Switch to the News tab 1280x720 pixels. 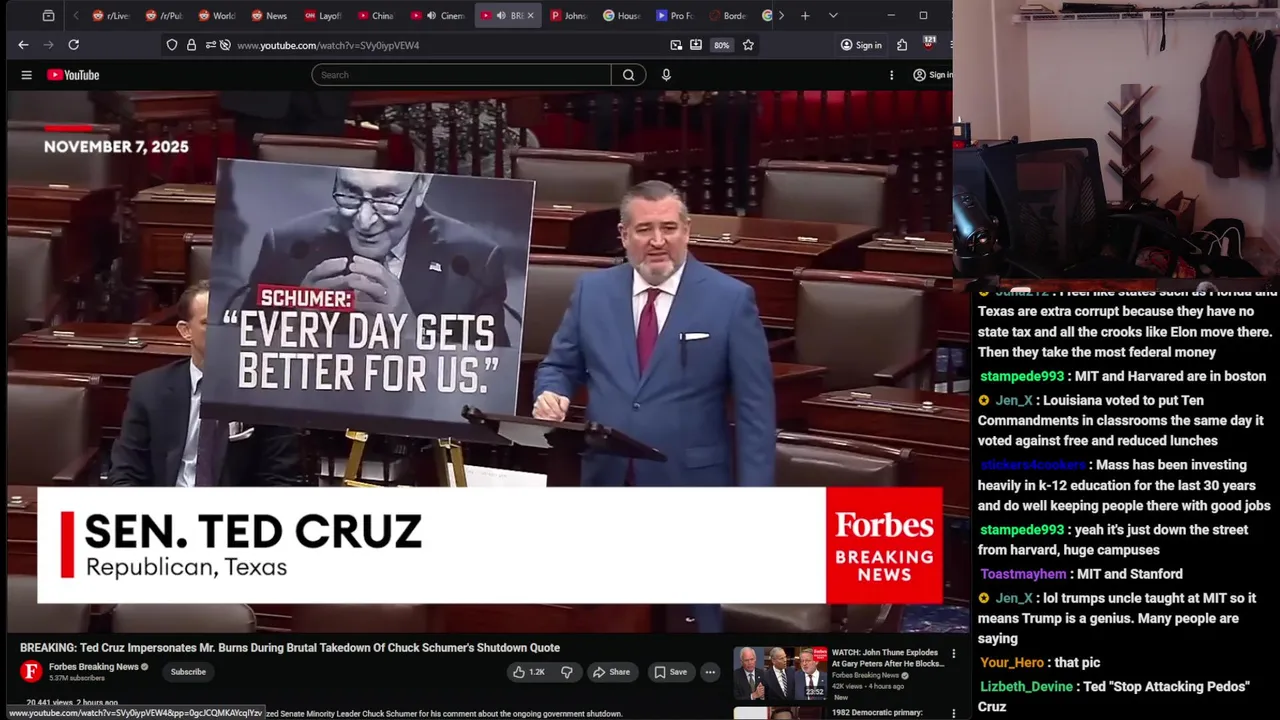point(270,16)
